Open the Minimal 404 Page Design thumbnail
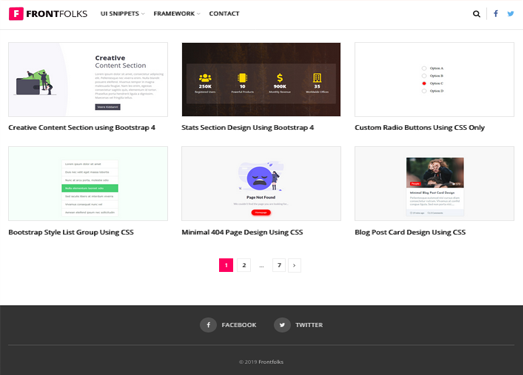523x375 pixels. click(x=261, y=183)
